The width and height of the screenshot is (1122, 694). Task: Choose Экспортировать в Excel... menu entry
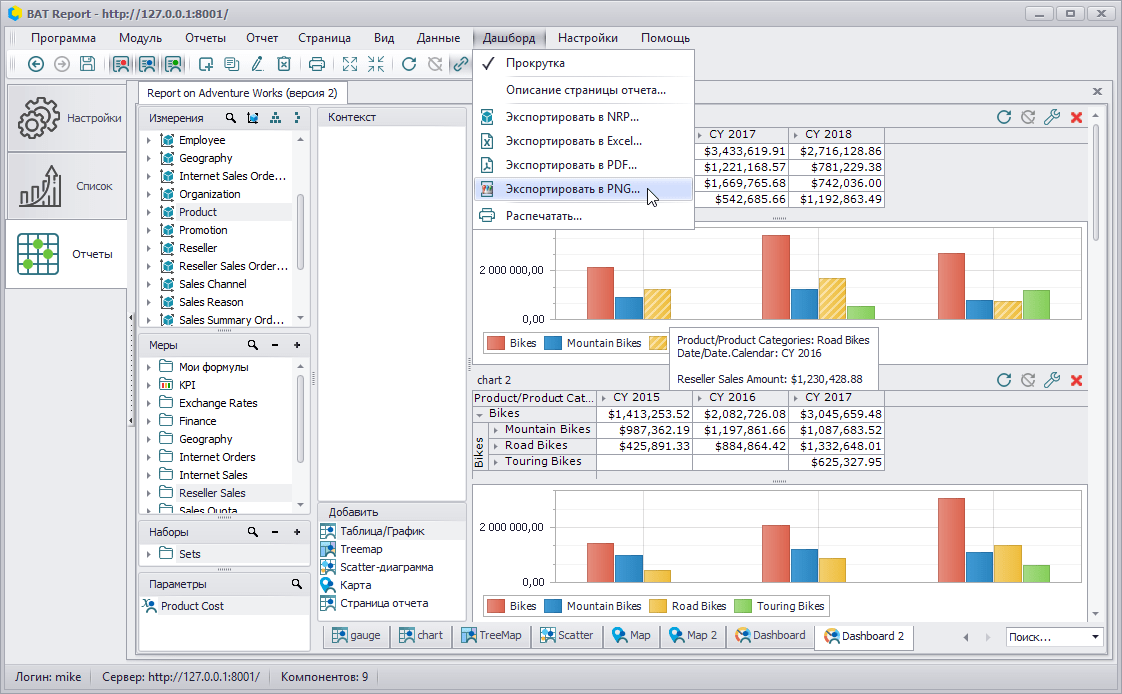(583, 141)
